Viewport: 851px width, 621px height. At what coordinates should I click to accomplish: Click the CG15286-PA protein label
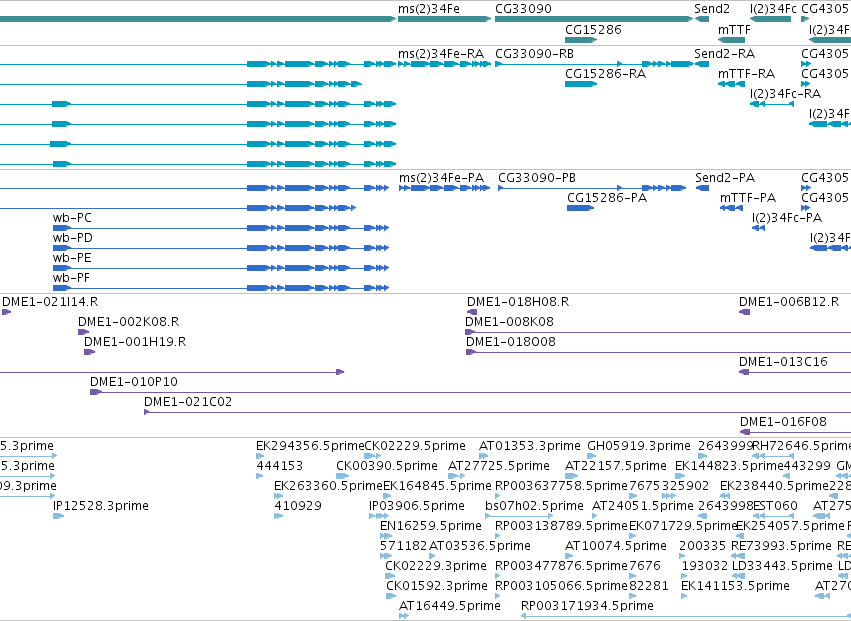point(607,198)
